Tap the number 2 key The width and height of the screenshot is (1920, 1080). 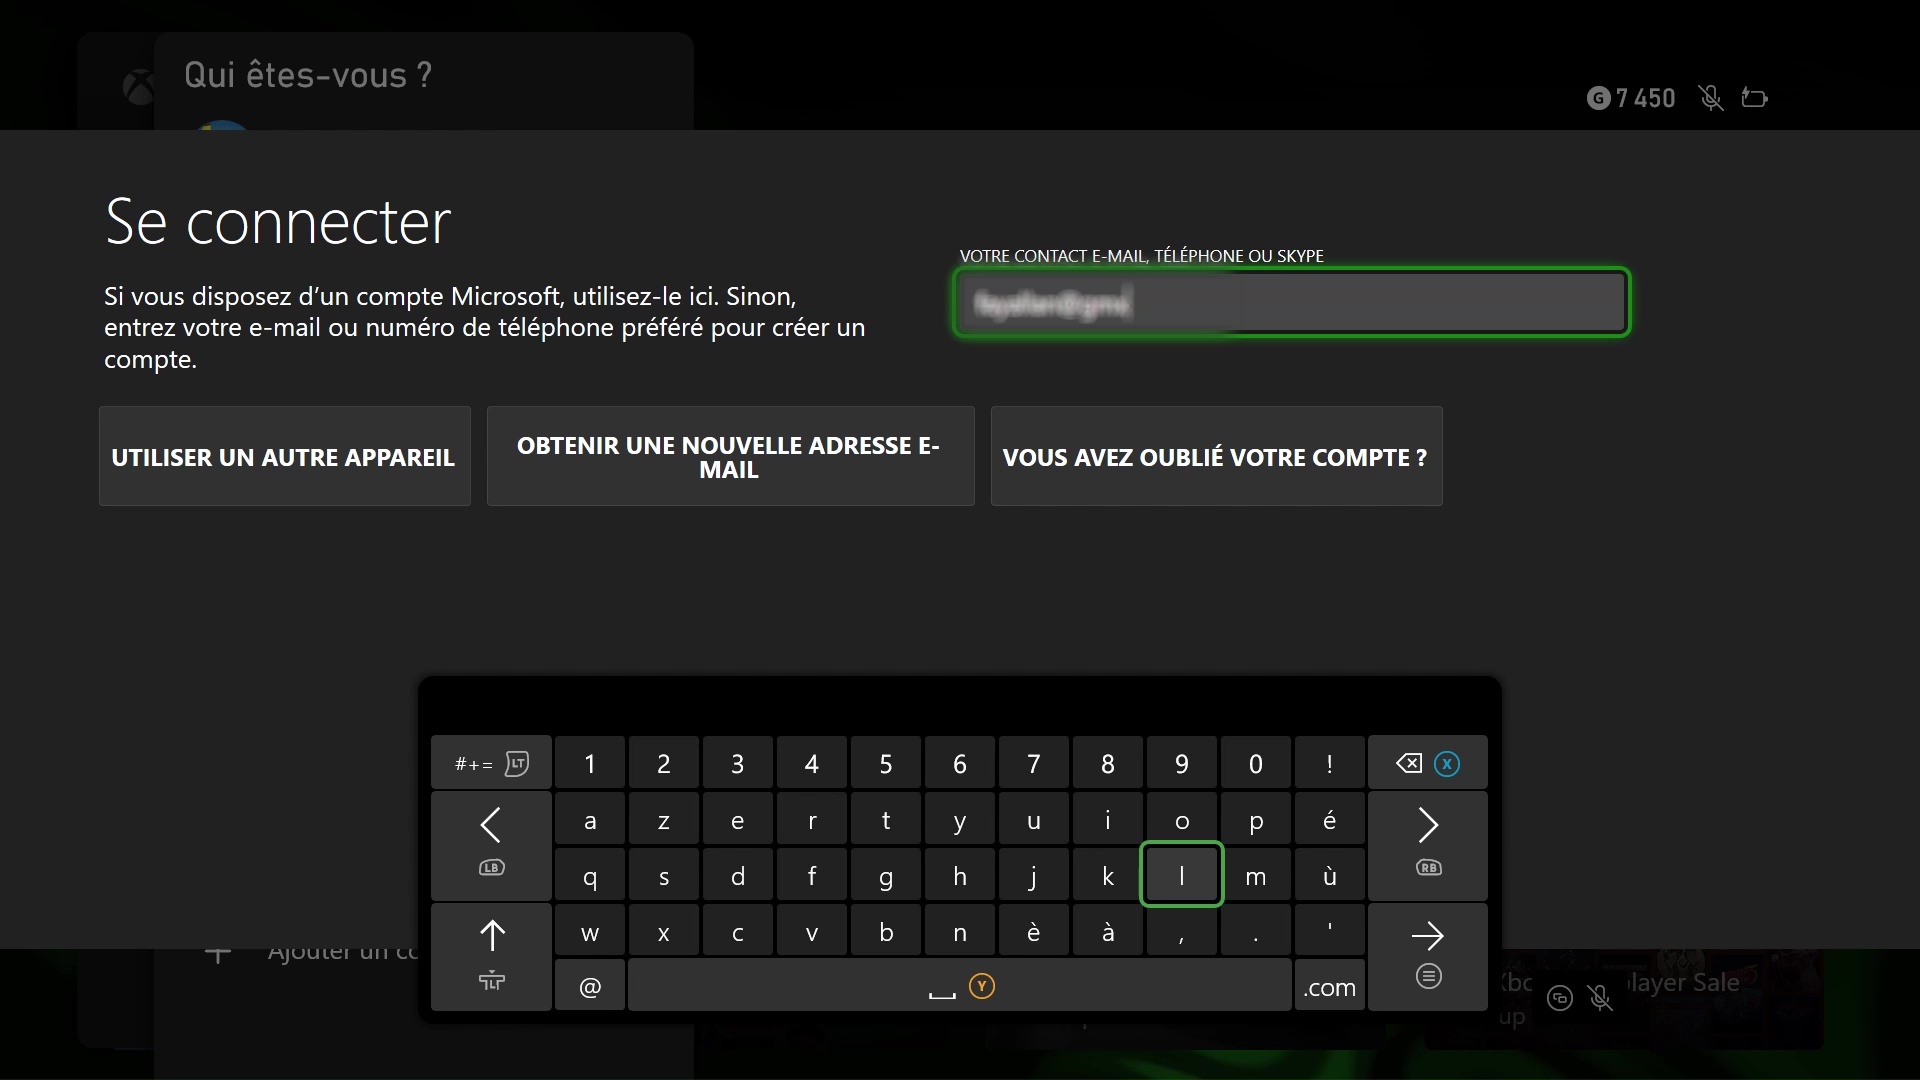pos(664,764)
